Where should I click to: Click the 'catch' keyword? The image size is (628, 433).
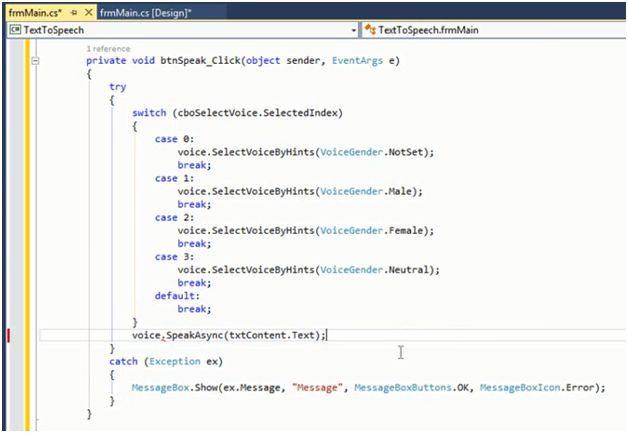click(x=123, y=361)
